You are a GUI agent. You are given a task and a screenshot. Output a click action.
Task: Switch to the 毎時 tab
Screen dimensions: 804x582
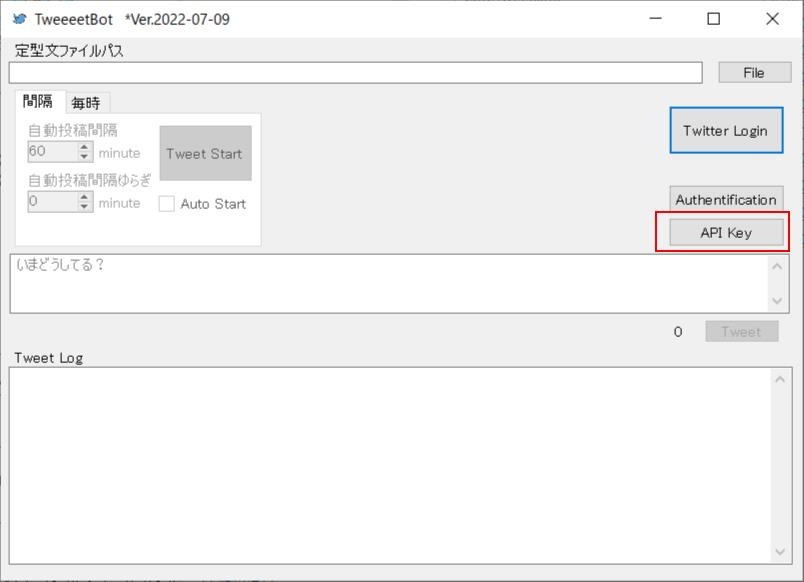[86, 103]
